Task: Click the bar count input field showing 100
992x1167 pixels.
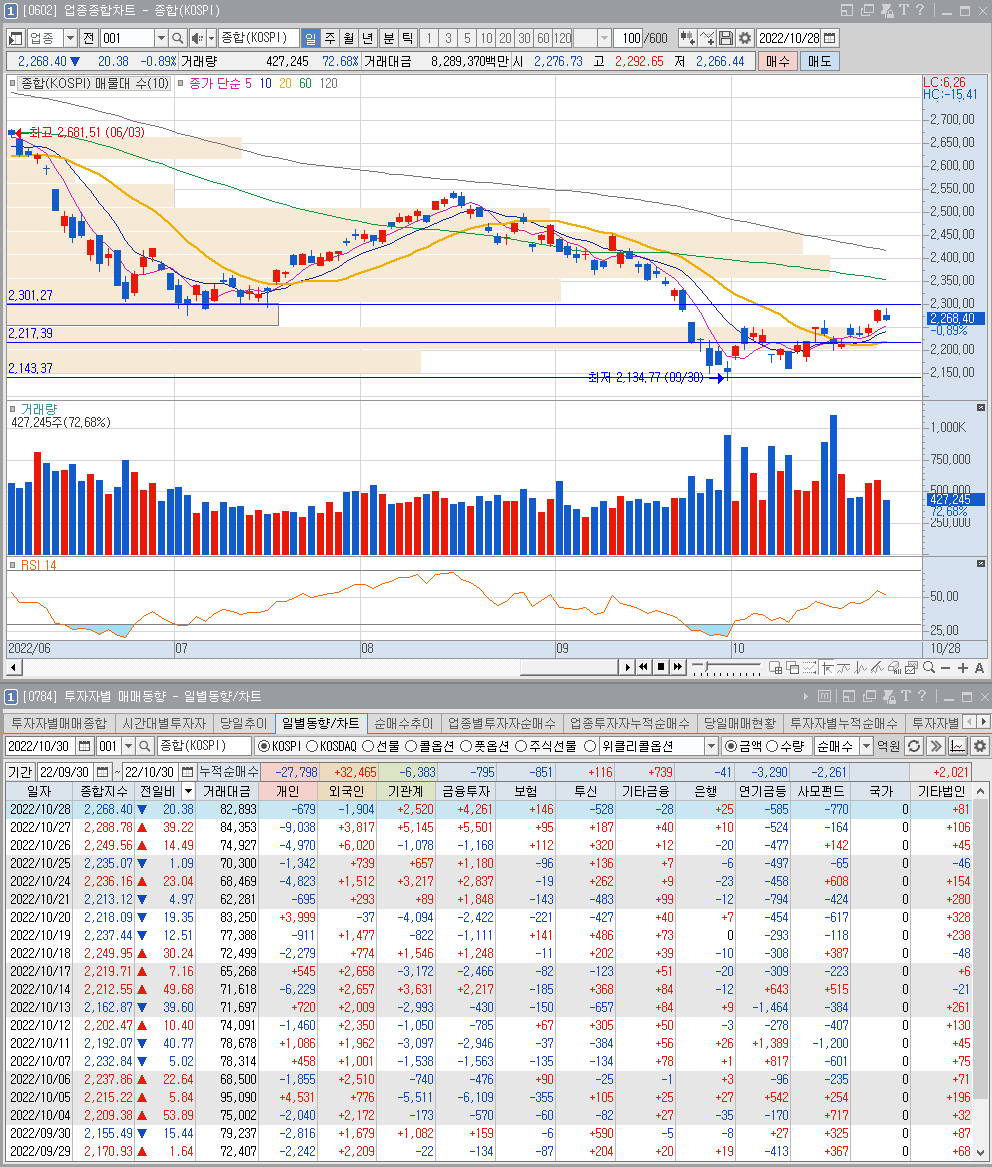Action: [x=628, y=38]
